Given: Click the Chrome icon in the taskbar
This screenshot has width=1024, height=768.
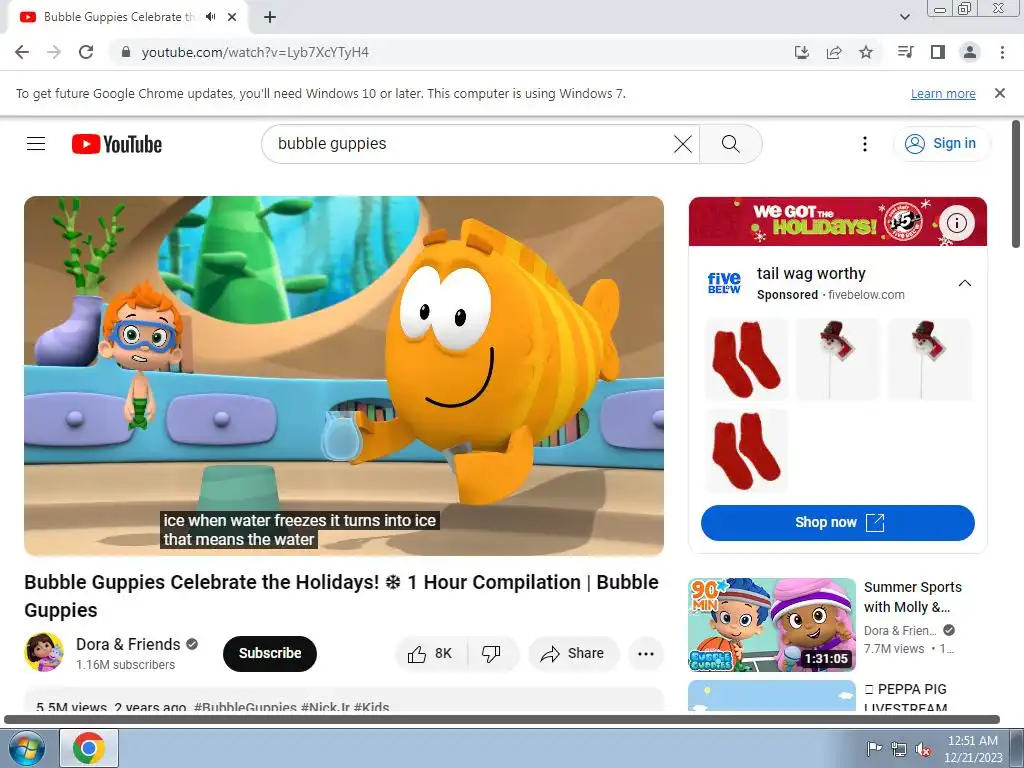Looking at the screenshot, I should point(89,748).
